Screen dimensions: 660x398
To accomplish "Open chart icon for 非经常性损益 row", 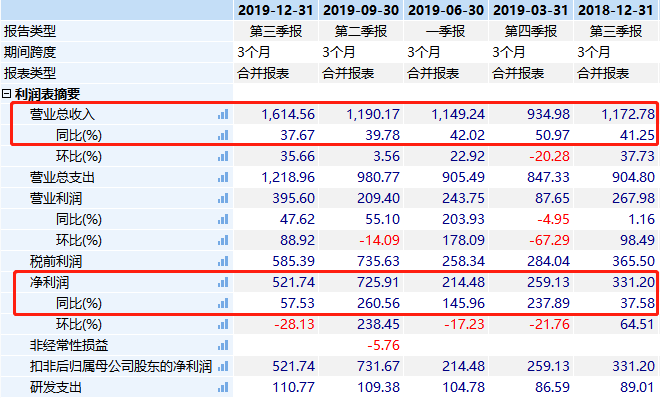I will [223, 346].
